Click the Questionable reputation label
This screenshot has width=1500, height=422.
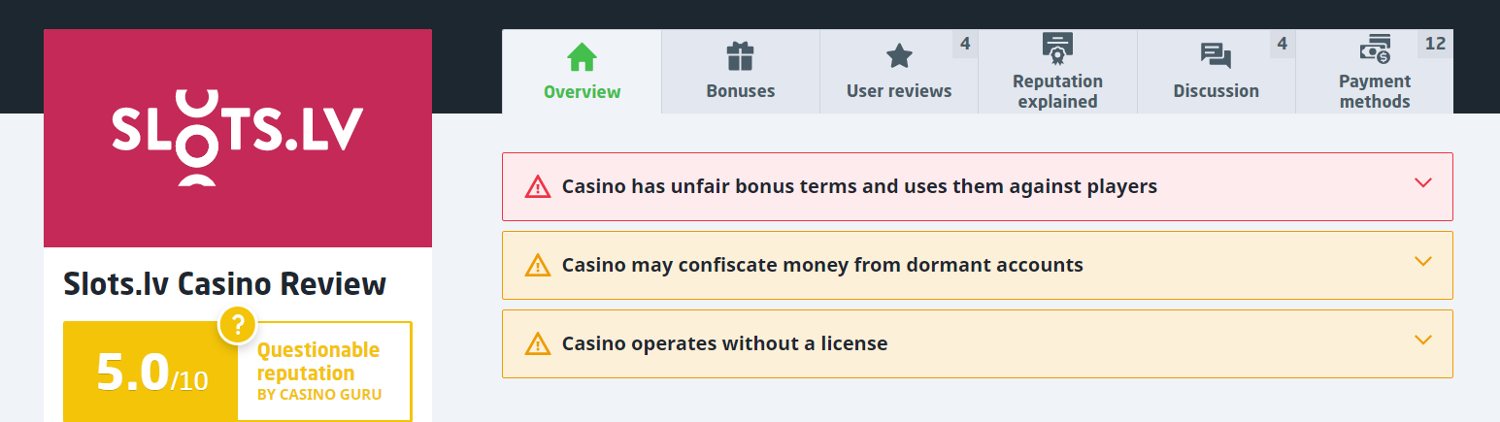pos(318,362)
